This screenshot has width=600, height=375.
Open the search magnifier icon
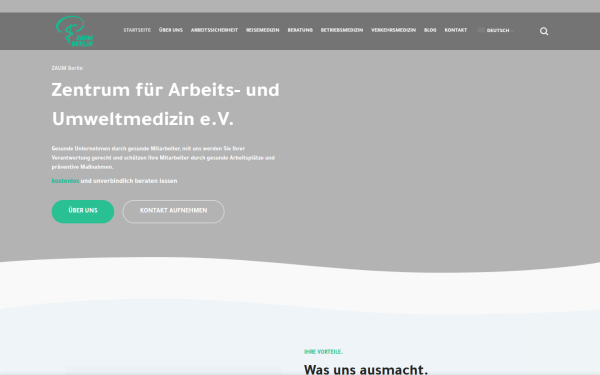coord(544,31)
